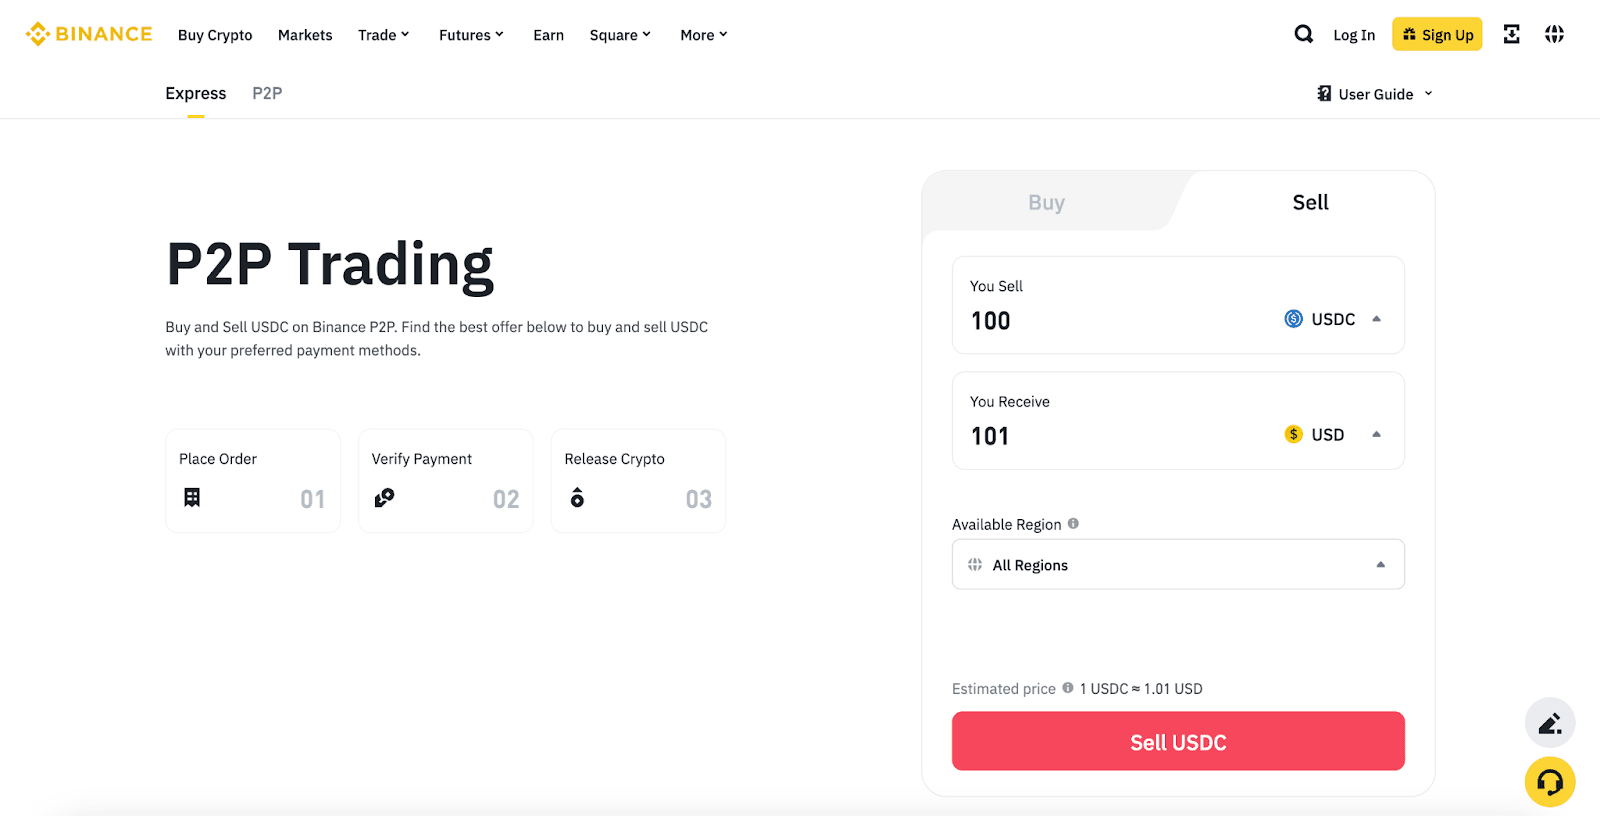1600x816 pixels.
Task: Open the Trade menu
Action: pos(383,35)
